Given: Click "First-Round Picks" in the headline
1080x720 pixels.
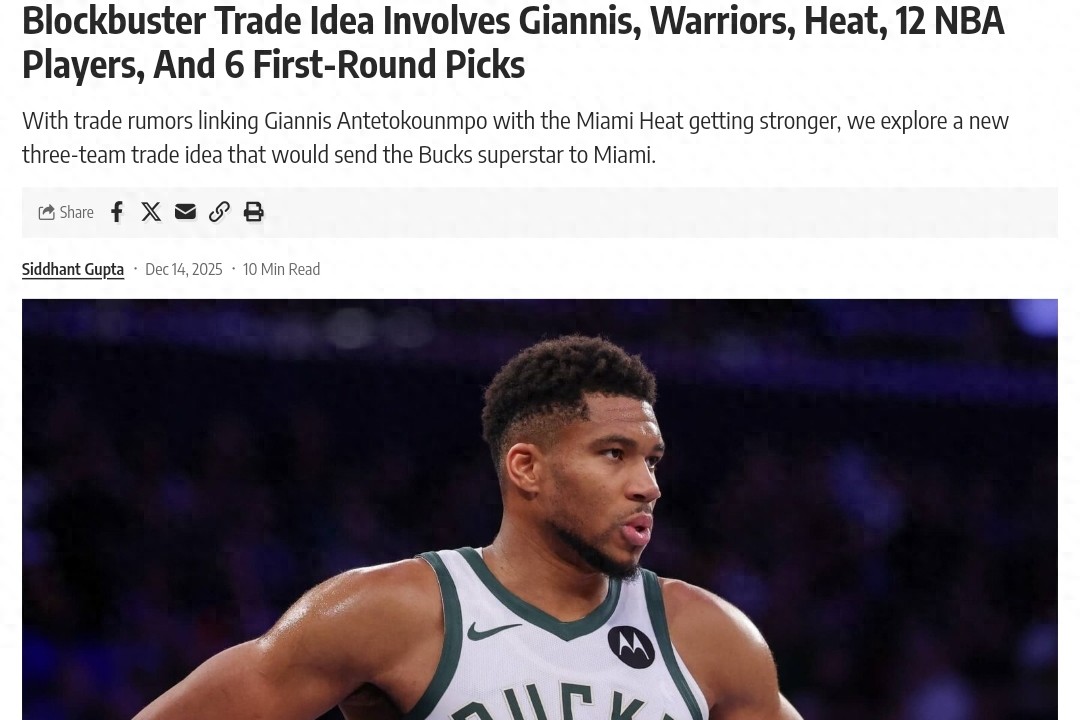Looking at the screenshot, I should [388, 65].
